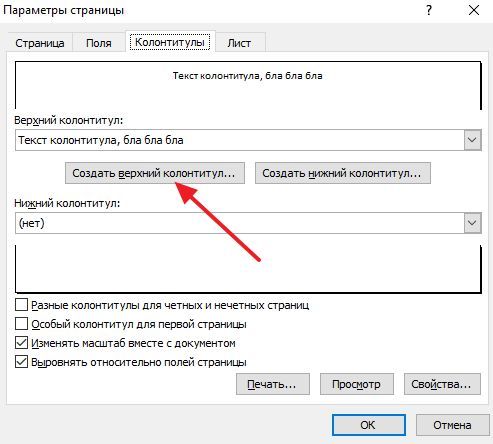Cancel with the Отмена button
Viewport: 493px width, 444px height.
tap(453, 425)
